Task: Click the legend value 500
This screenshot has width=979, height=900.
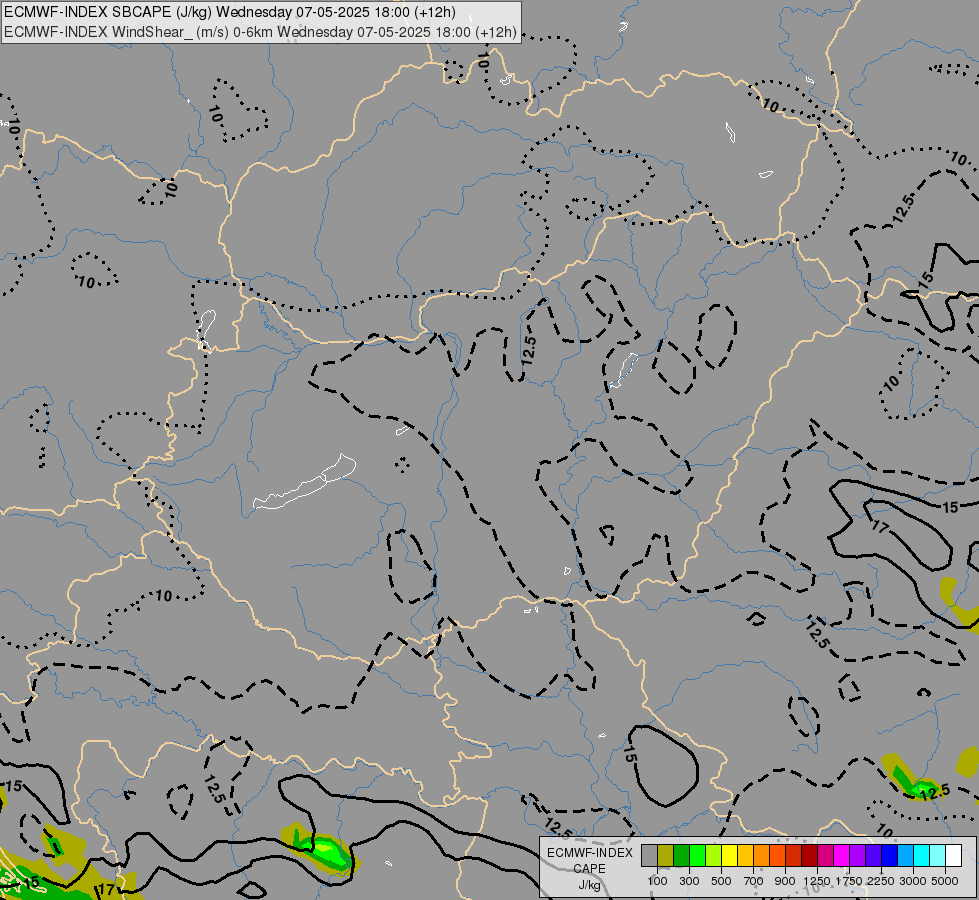Action: pos(721,881)
